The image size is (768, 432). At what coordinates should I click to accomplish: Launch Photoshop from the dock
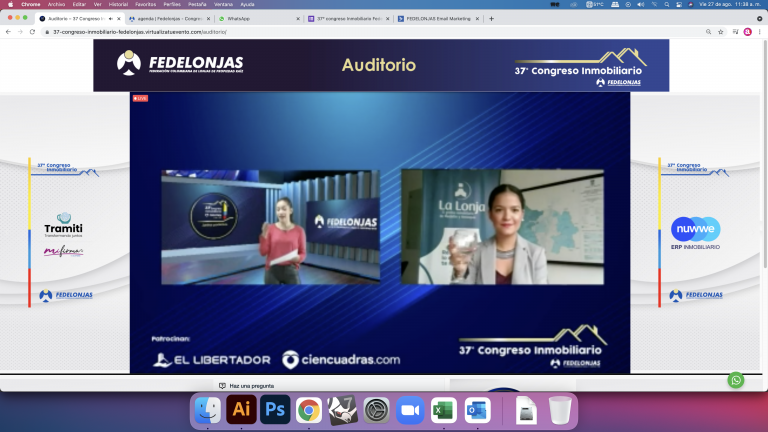(x=275, y=409)
